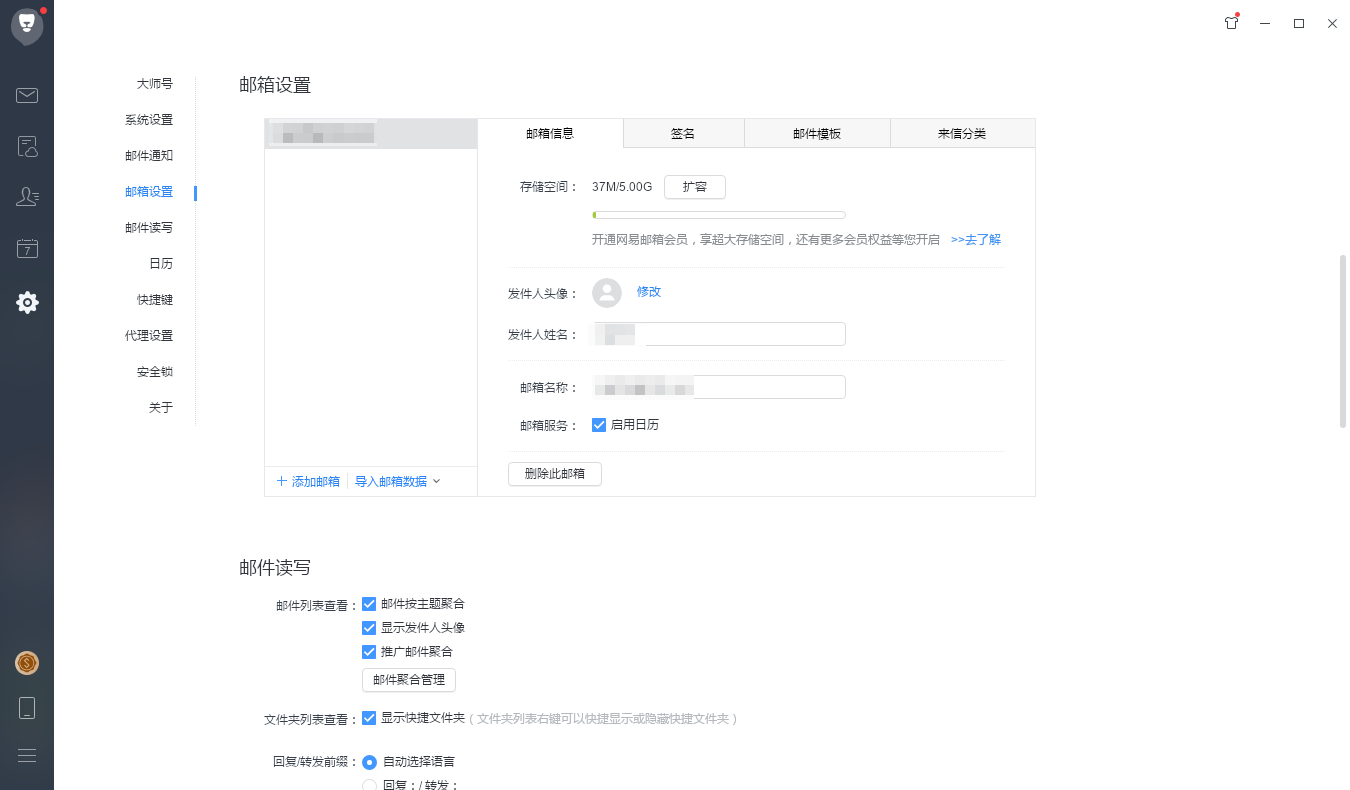Open the calendar icon in sidebar
Screen dimensions: 1350x790
click(27, 249)
